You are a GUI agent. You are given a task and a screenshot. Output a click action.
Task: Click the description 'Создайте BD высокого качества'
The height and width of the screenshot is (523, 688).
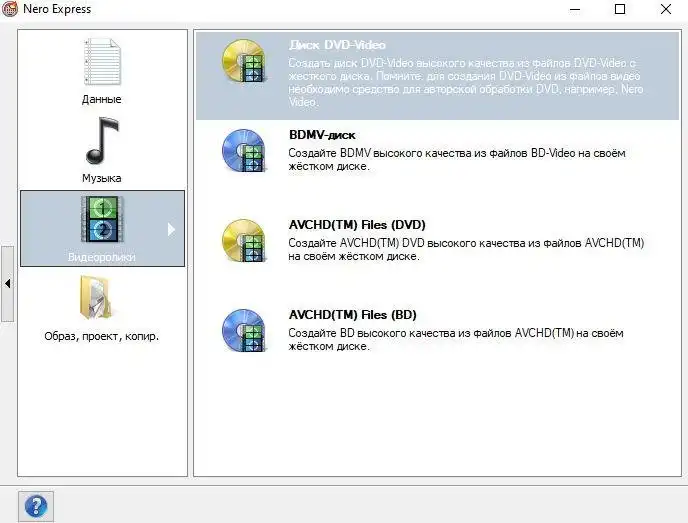tap(456, 340)
